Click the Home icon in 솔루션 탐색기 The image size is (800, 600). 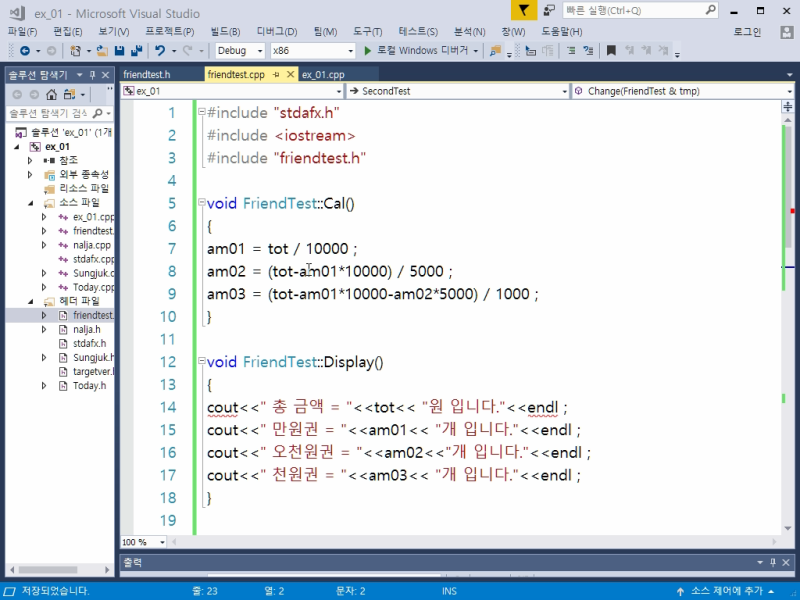[52, 94]
